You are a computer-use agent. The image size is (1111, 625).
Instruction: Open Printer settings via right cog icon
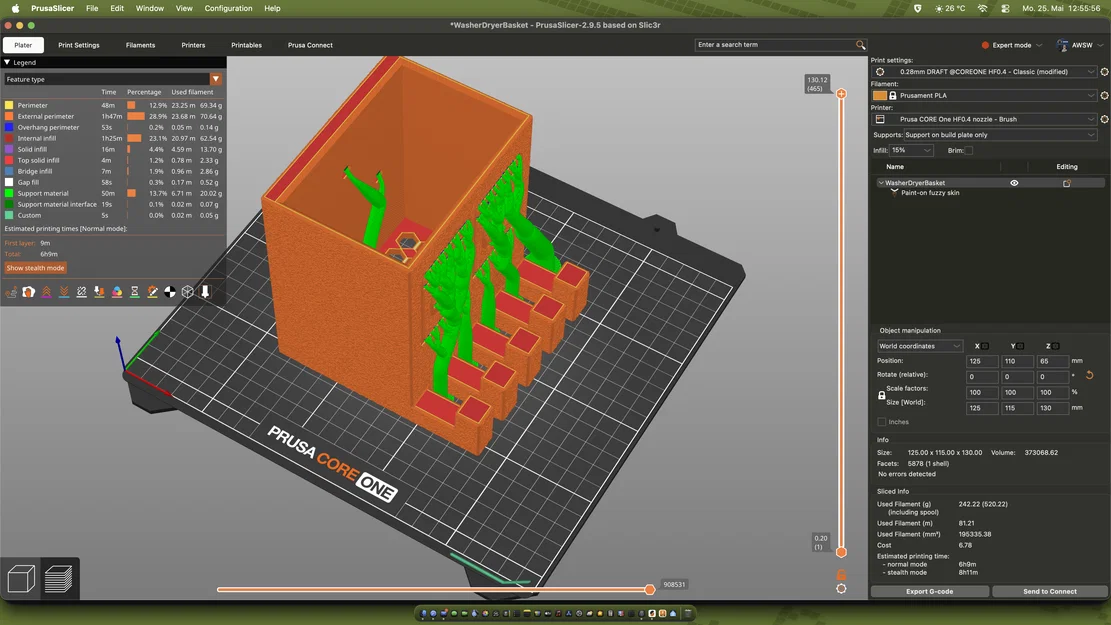tap(1104, 119)
